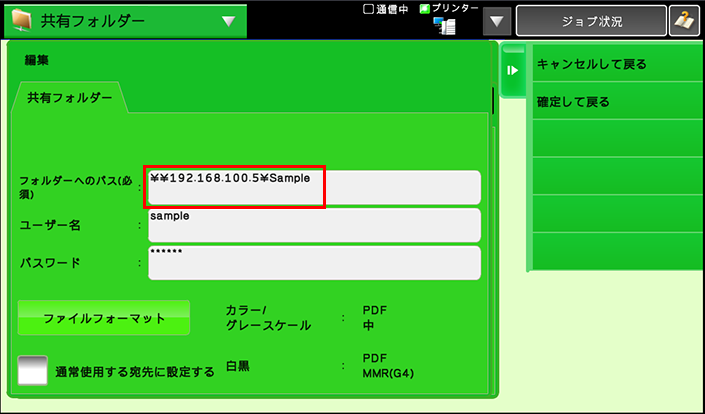Viewport: 705px width, 414px height.
Task: Click the ユーザー名 field containing sample
Action: click(314, 225)
